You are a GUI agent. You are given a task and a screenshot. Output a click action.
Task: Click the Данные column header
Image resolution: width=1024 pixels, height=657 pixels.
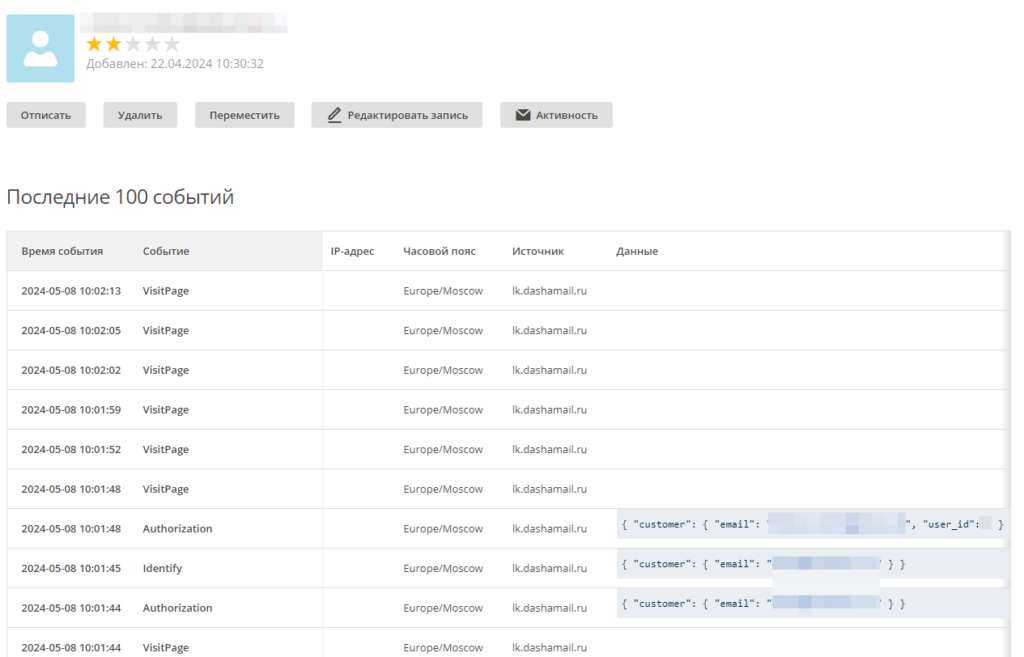point(637,251)
